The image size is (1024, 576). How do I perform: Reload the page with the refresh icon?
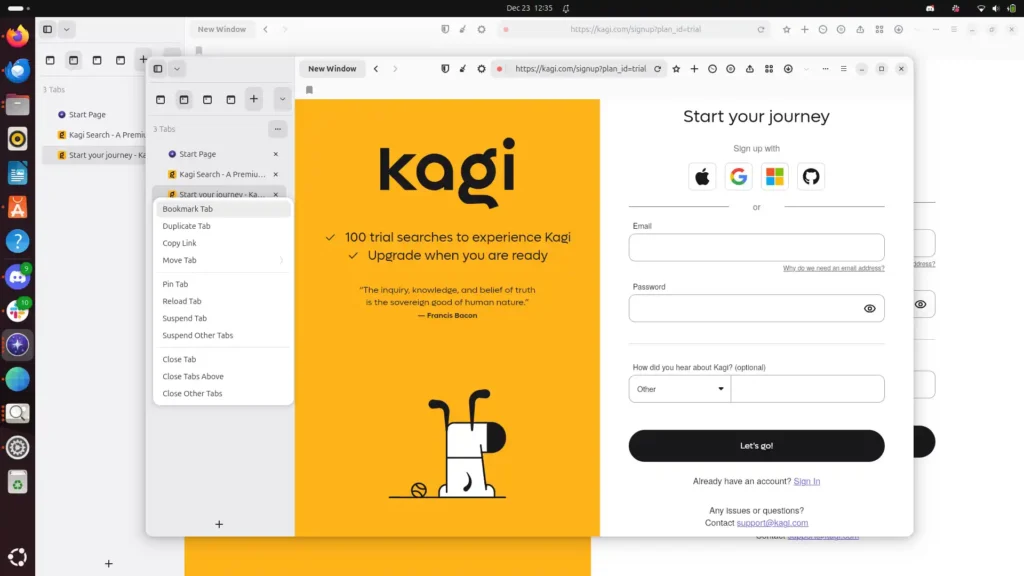tap(658, 69)
